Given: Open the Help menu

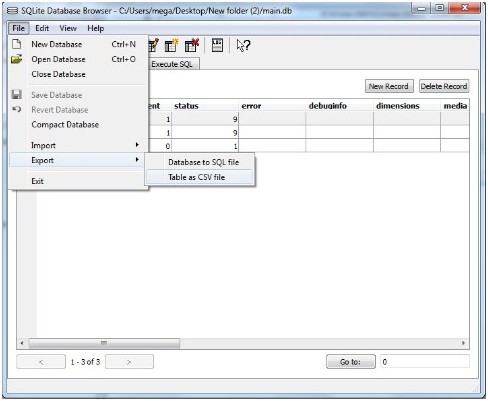Looking at the screenshot, I should (96, 28).
